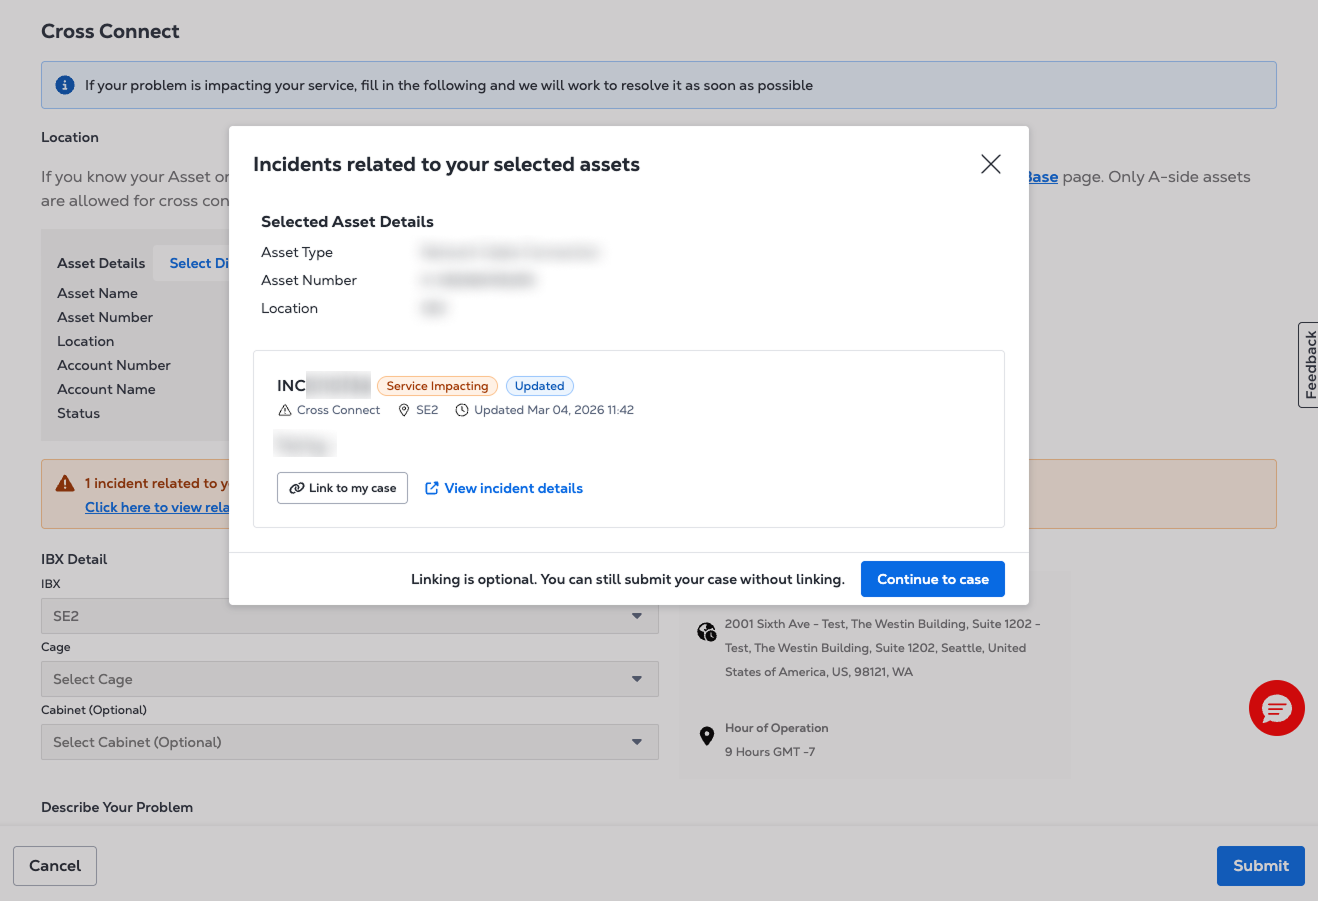Click 'Click here to view' related link
The height and width of the screenshot is (901, 1318).
[x=157, y=507]
